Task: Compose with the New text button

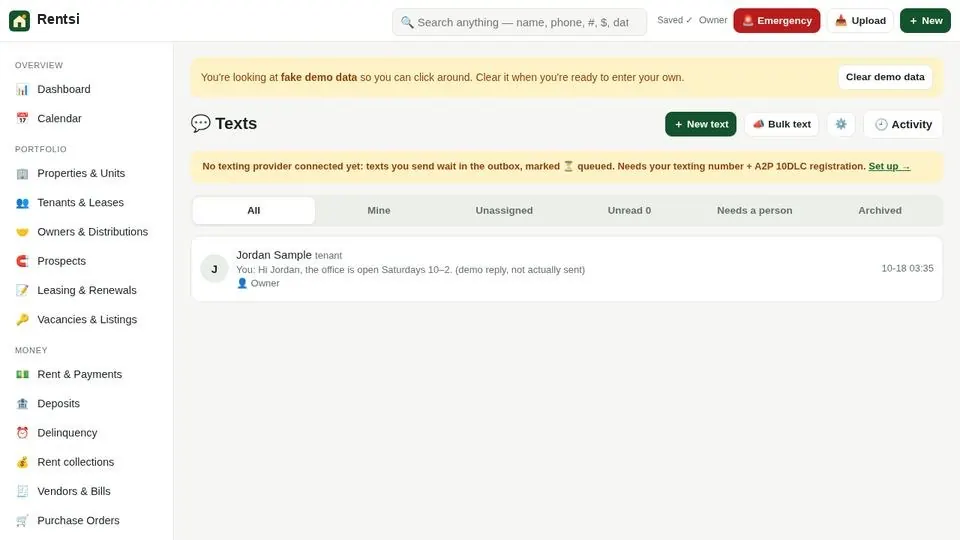Action: click(700, 124)
